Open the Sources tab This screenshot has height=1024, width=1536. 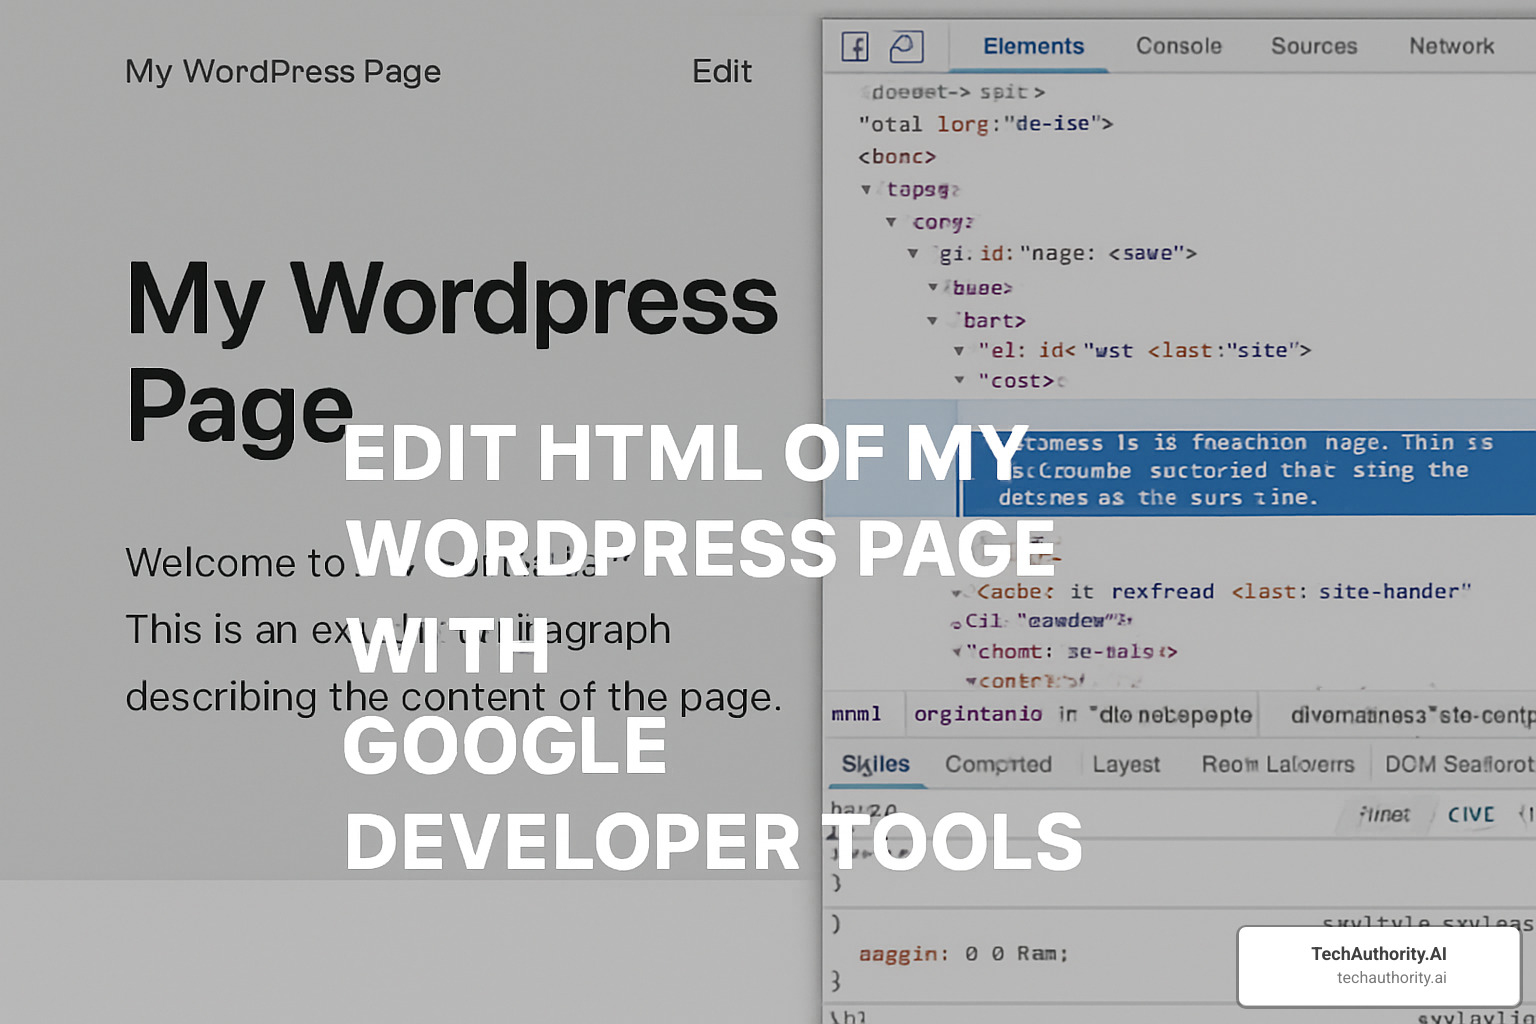1314,46
